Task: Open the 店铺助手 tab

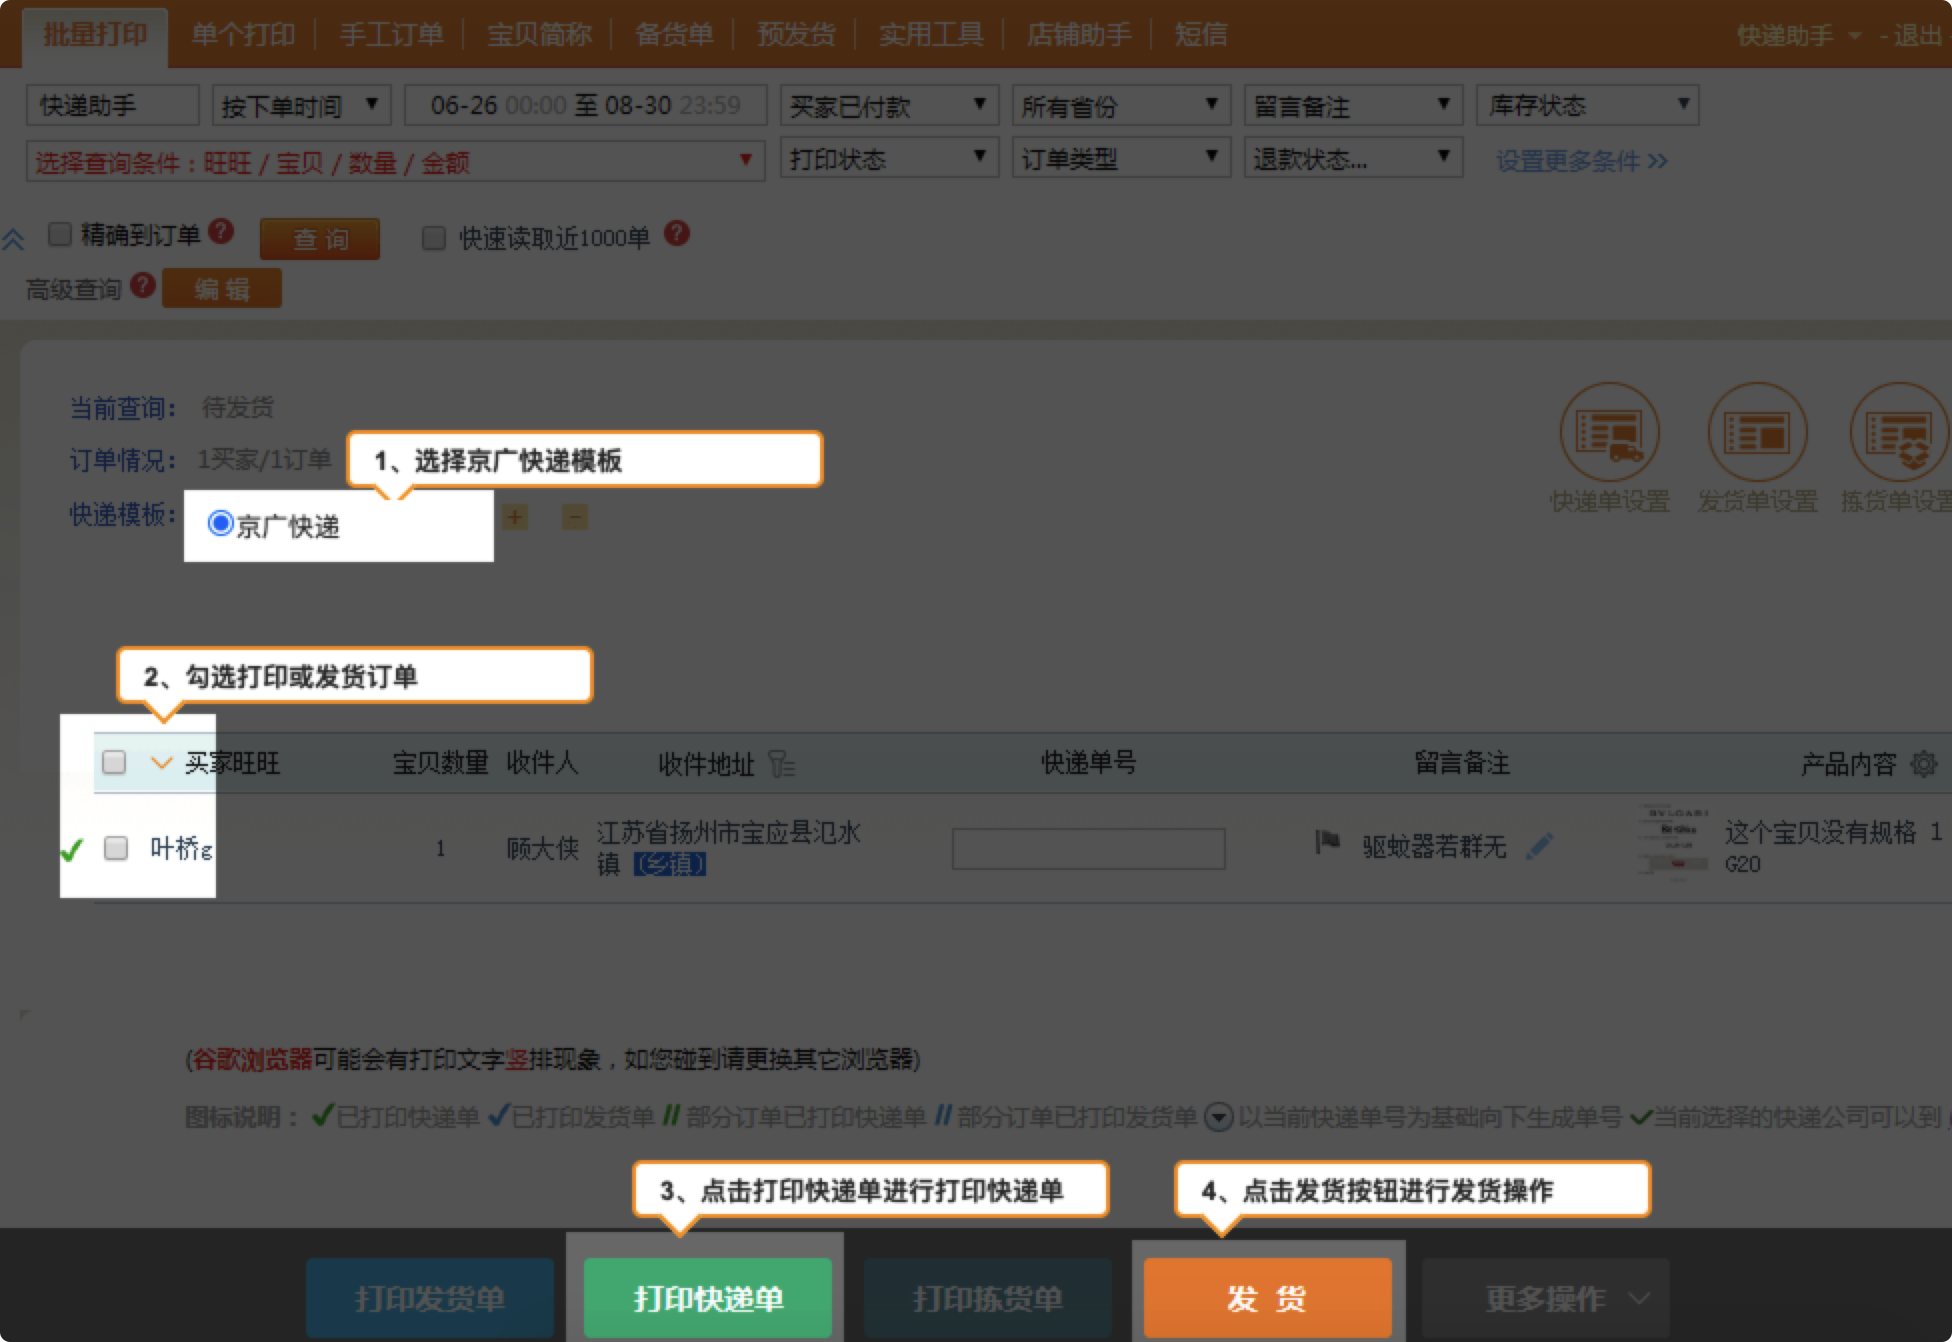Action: point(1079,35)
